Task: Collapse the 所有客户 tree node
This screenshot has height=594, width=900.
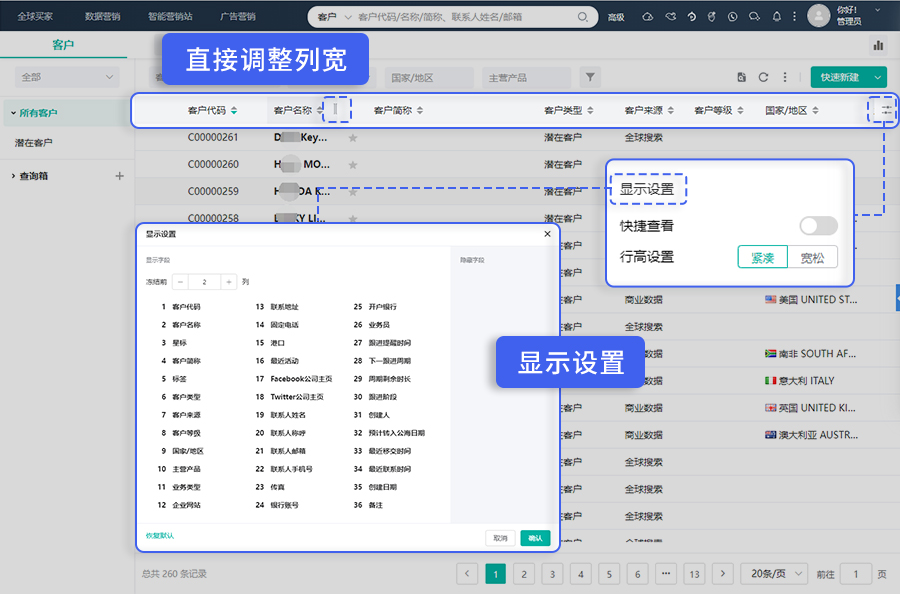Action: pyautogui.click(x=13, y=113)
